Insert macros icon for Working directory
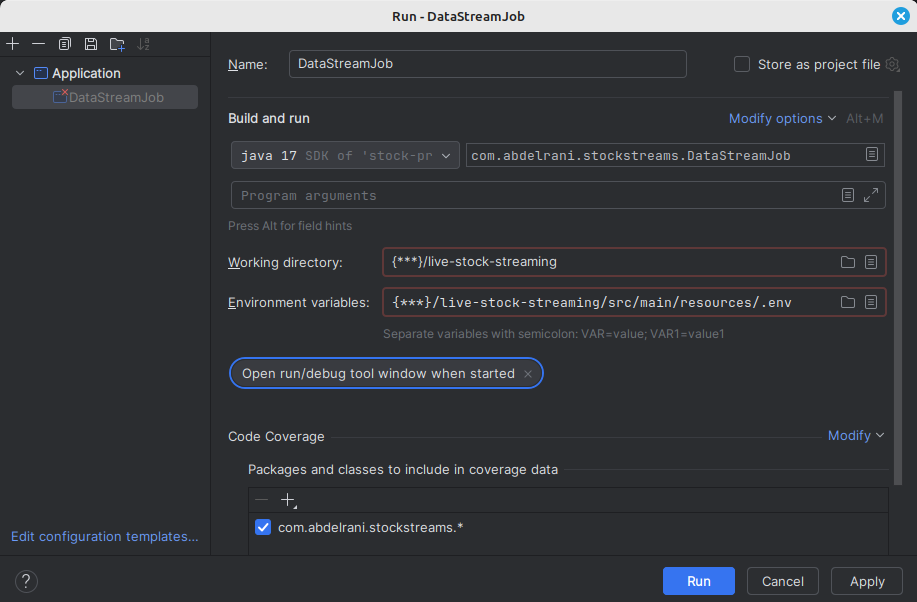 pos(871,262)
